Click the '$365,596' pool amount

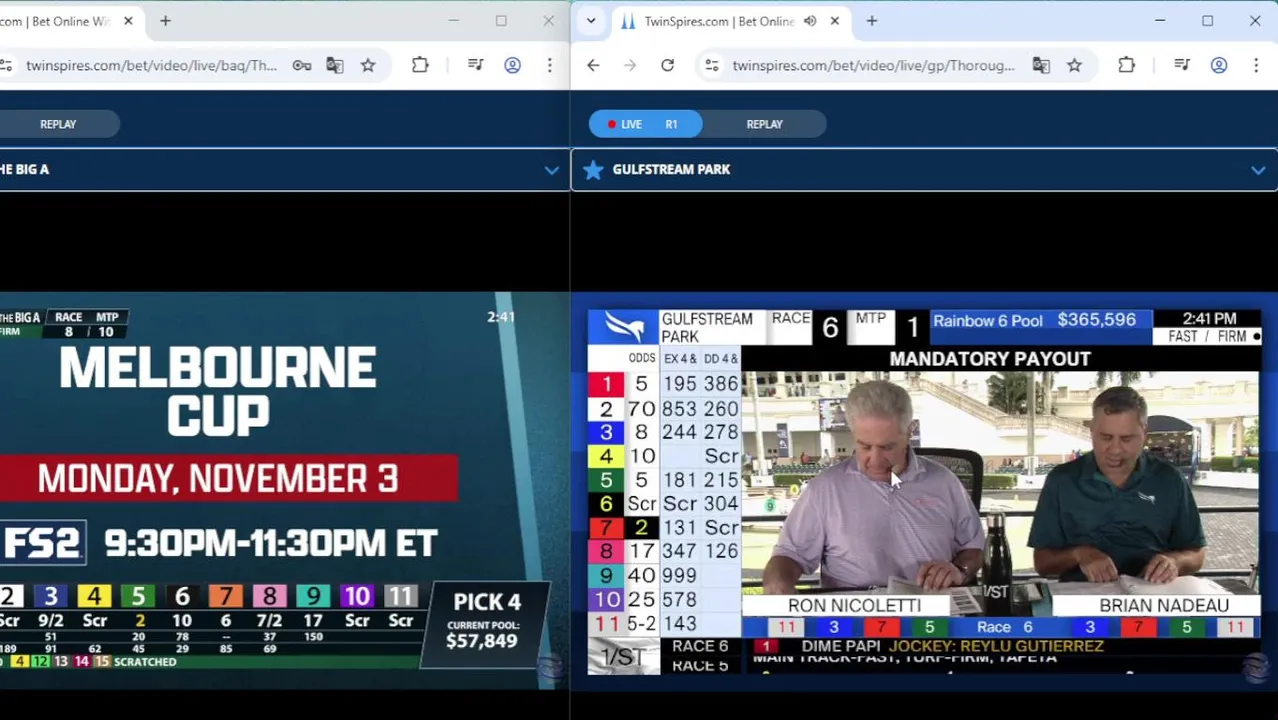coord(1096,320)
